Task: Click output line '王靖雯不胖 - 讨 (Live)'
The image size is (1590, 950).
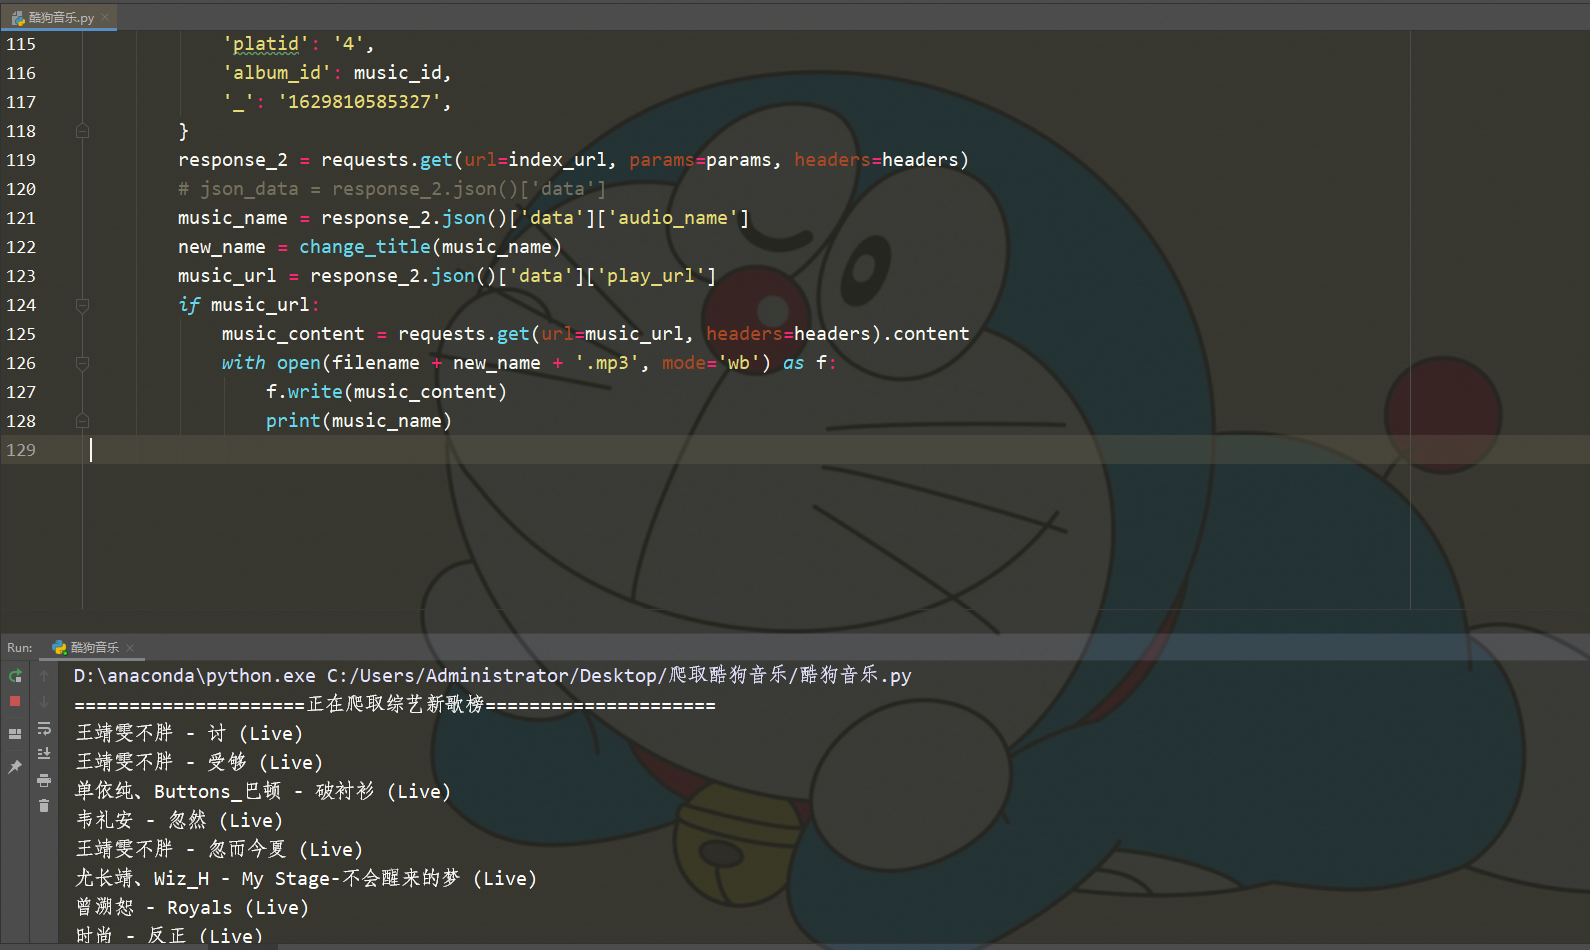Action: (189, 734)
